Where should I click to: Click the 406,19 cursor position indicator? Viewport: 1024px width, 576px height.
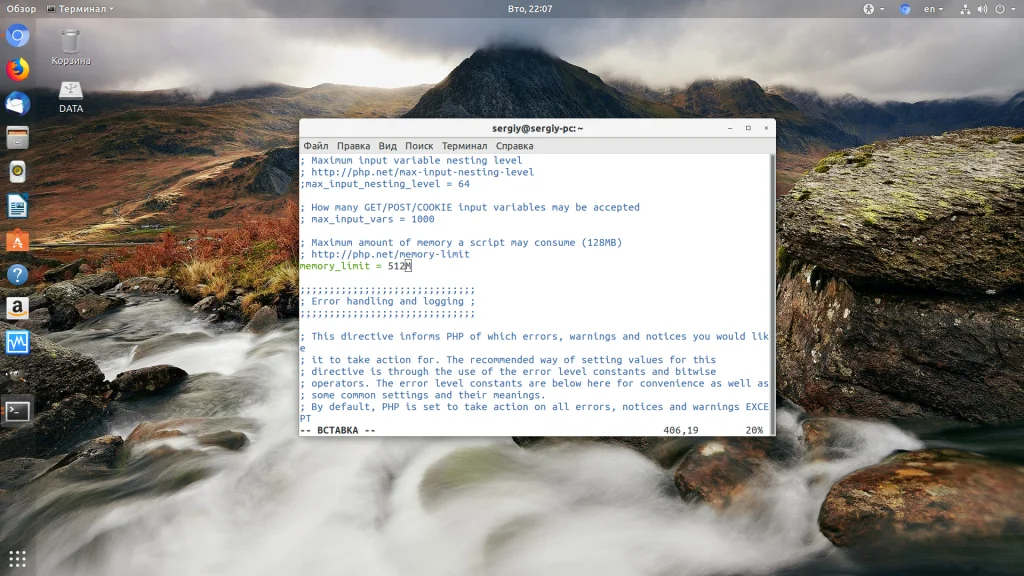click(680, 430)
